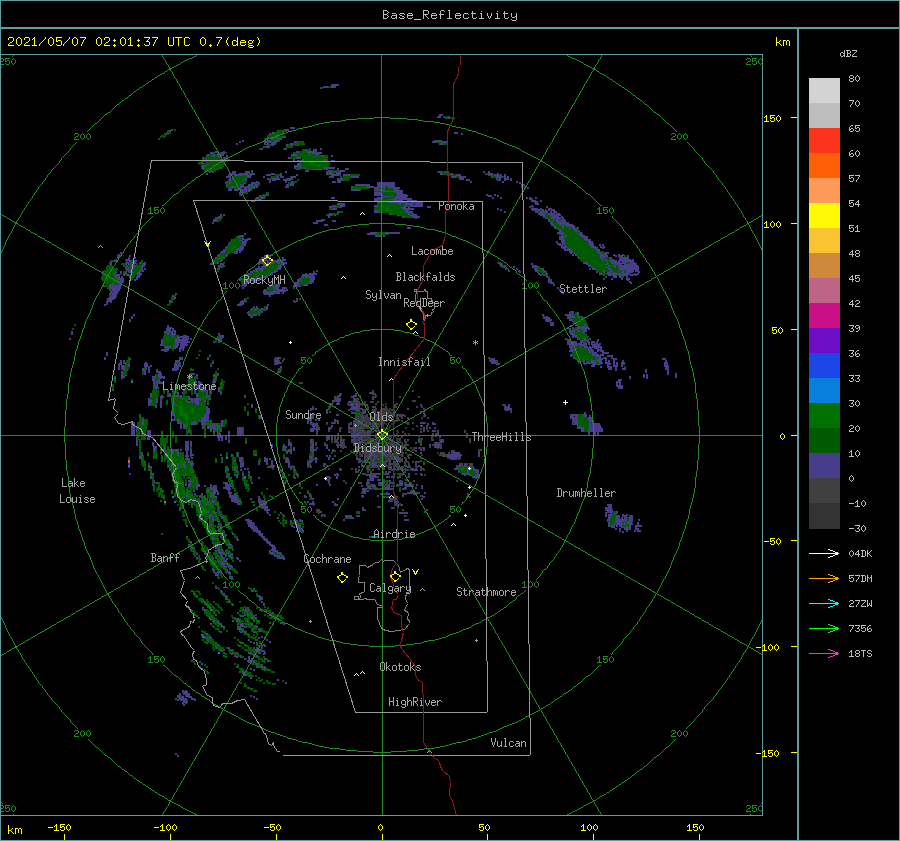Screen dimensions: 900x841
Task: Click the cyan 27ZW arrow in legend
Action: point(824,603)
